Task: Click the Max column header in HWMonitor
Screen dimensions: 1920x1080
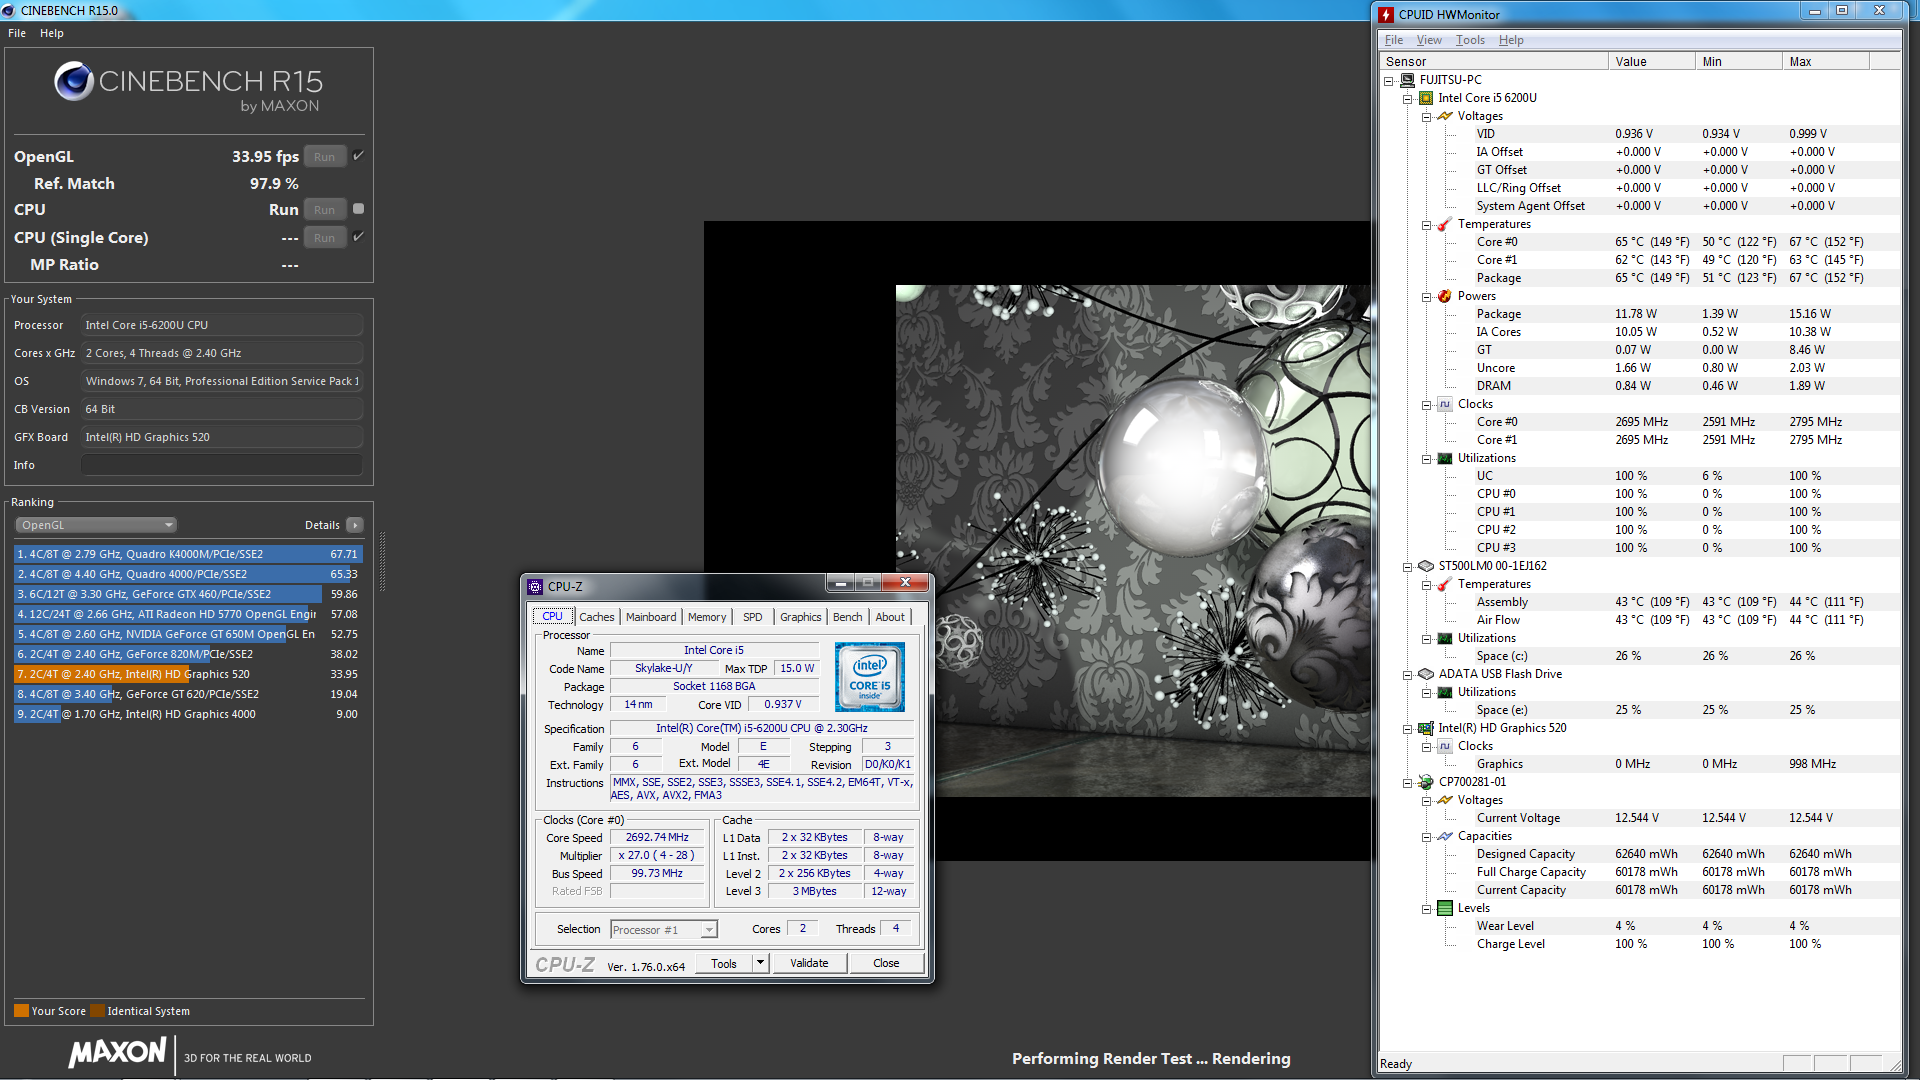Action: (1825, 61)
